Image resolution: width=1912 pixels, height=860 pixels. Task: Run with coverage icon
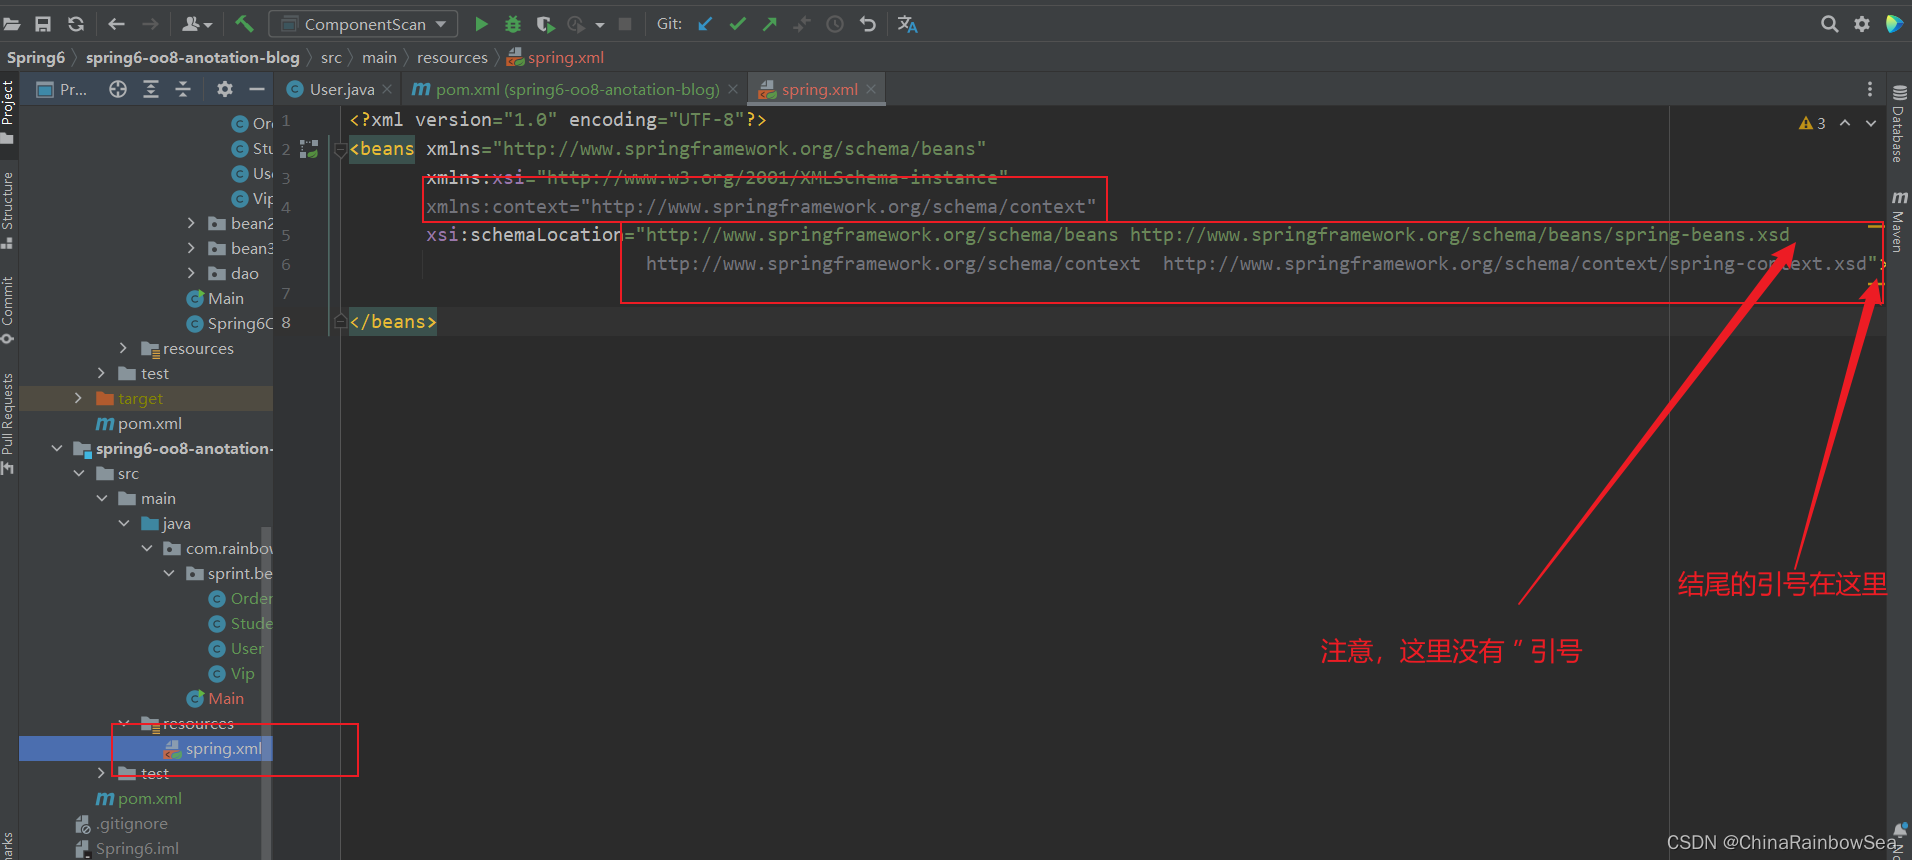[x=545, y=24]
